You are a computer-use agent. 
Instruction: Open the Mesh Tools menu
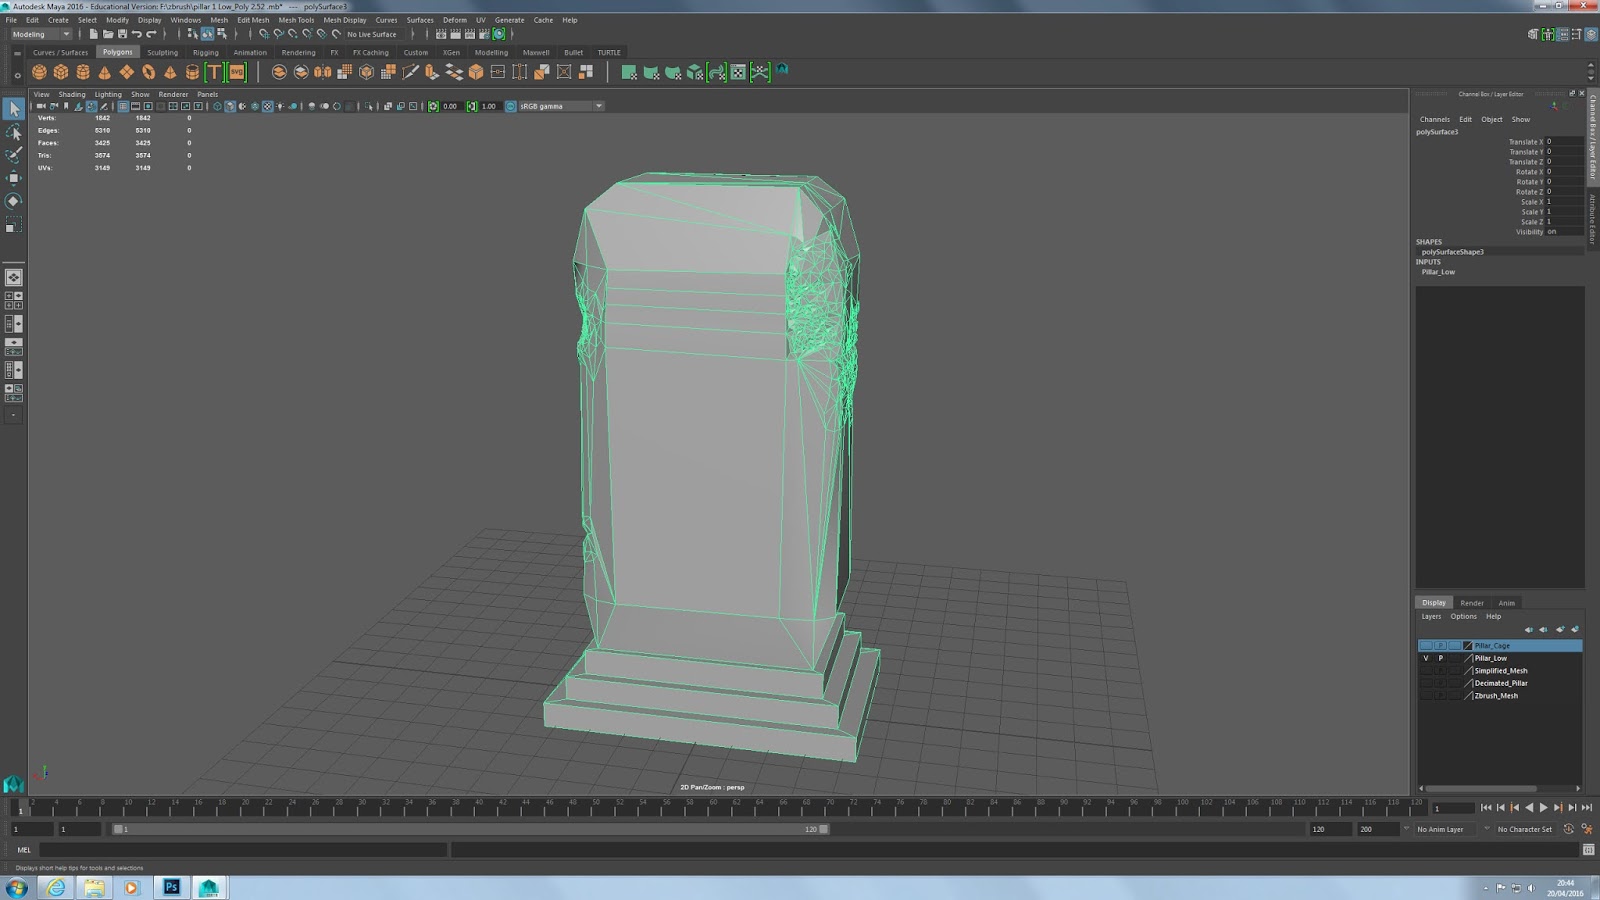coord(298,19)
